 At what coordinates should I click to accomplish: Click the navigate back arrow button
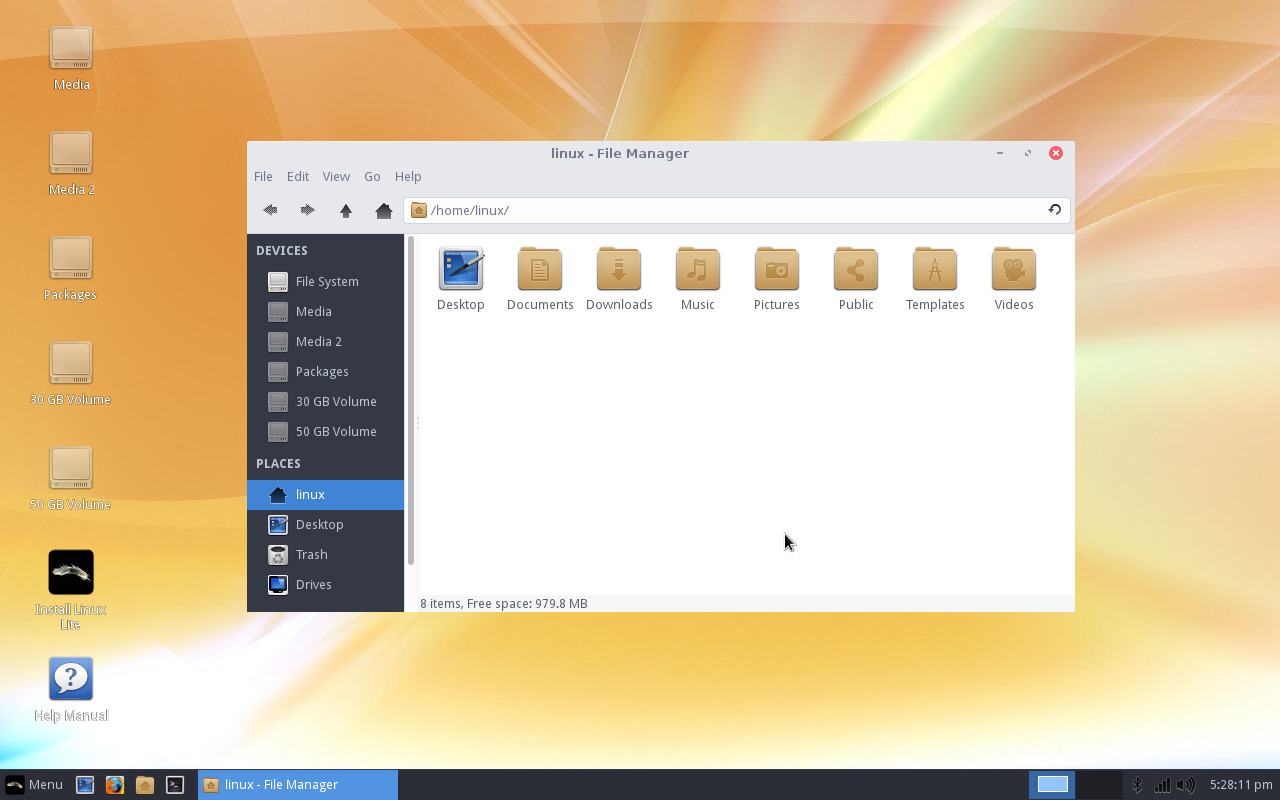point(269,210)
